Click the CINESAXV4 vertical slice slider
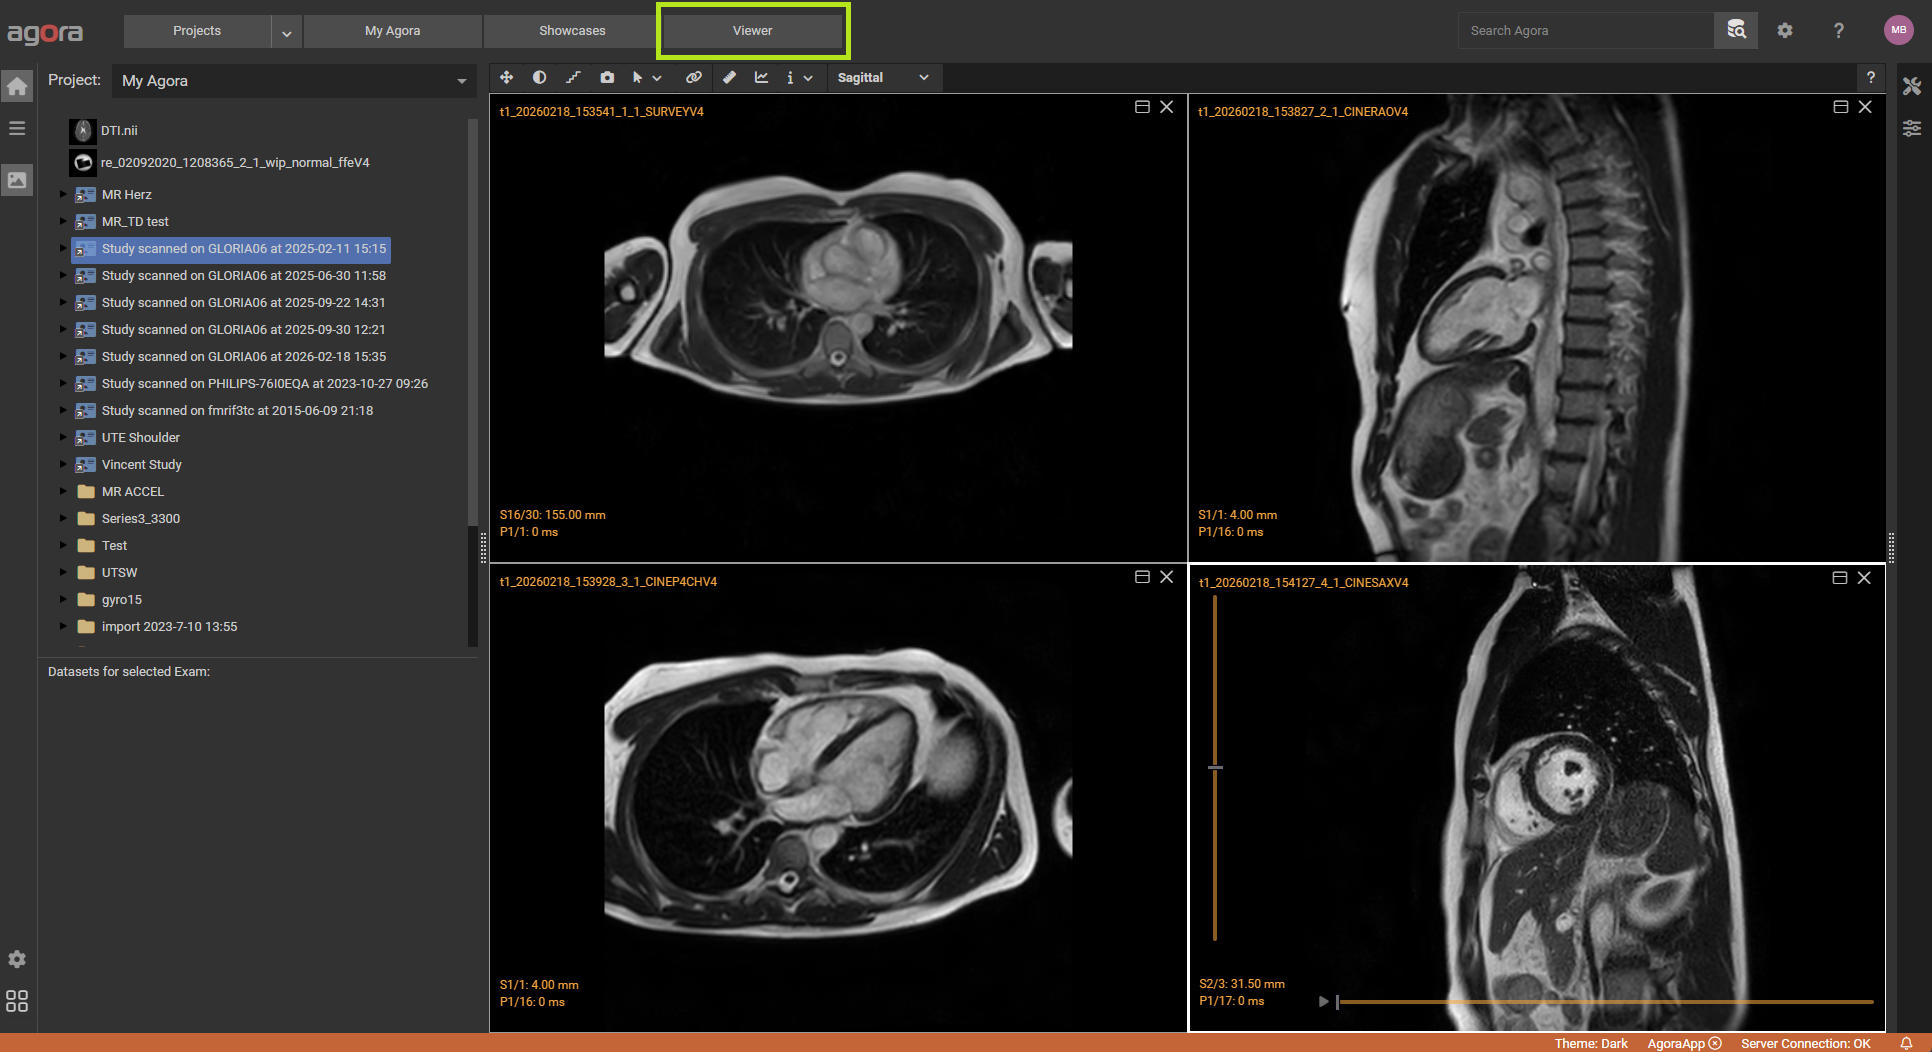Image resolution: width=1932 pixels, height=1052 pixels. (1215, 767)
